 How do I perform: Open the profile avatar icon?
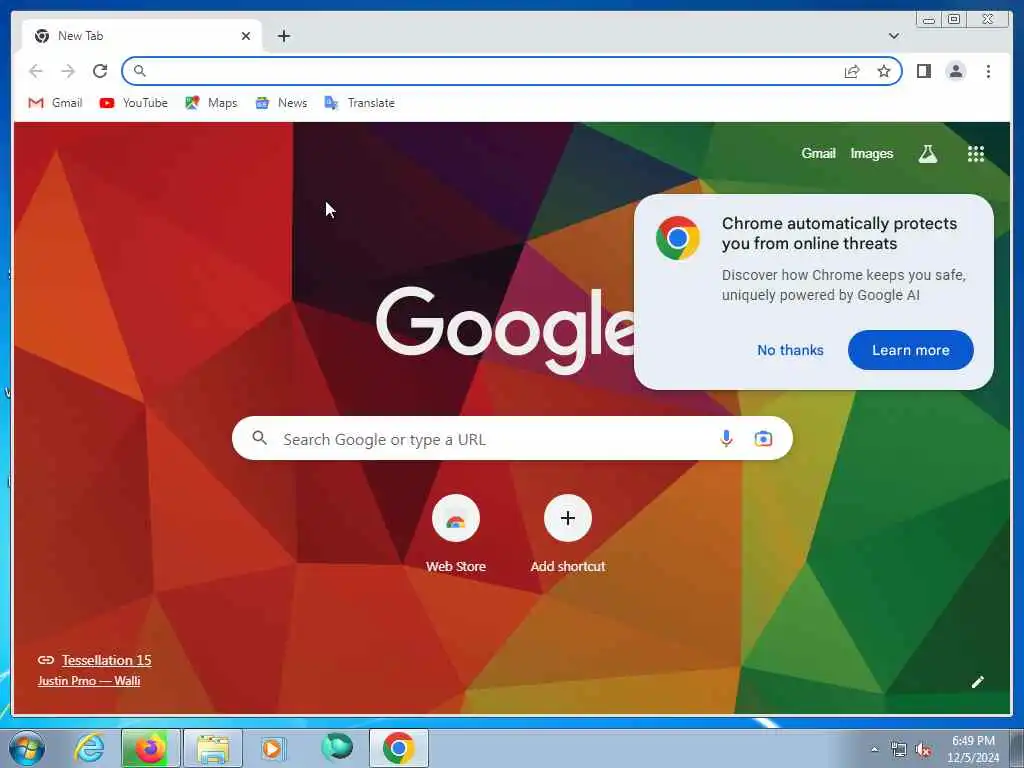coord(955,71)
